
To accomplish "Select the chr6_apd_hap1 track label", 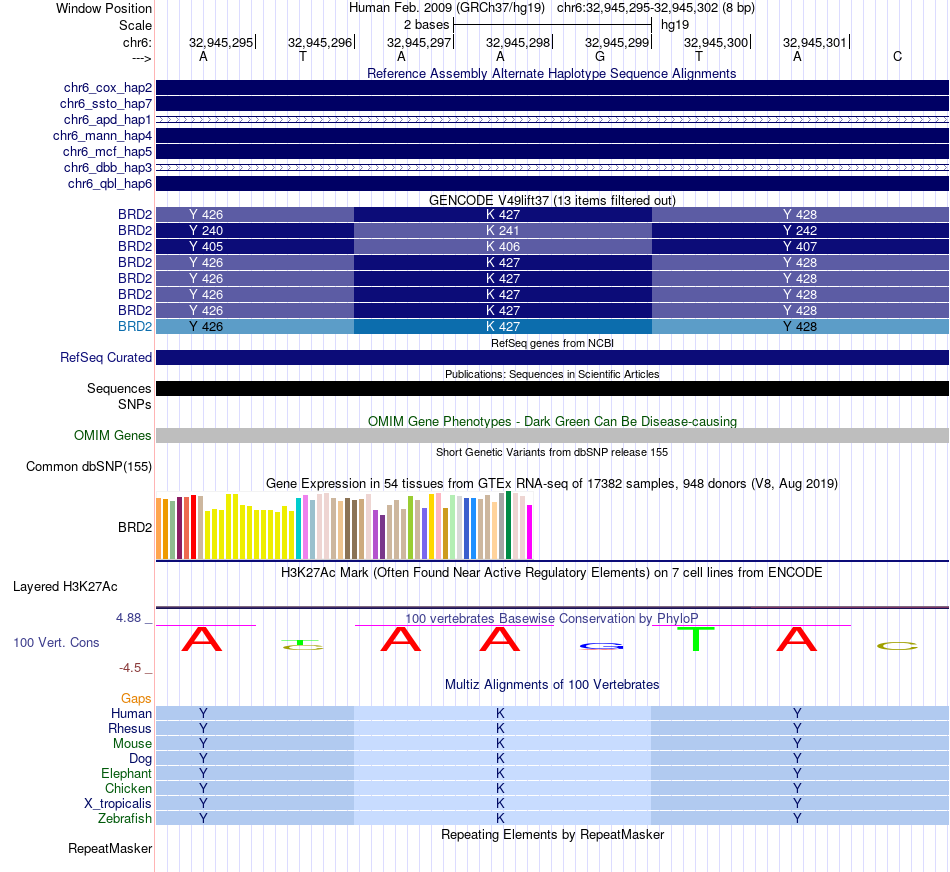I will click(x=108, y=119).
